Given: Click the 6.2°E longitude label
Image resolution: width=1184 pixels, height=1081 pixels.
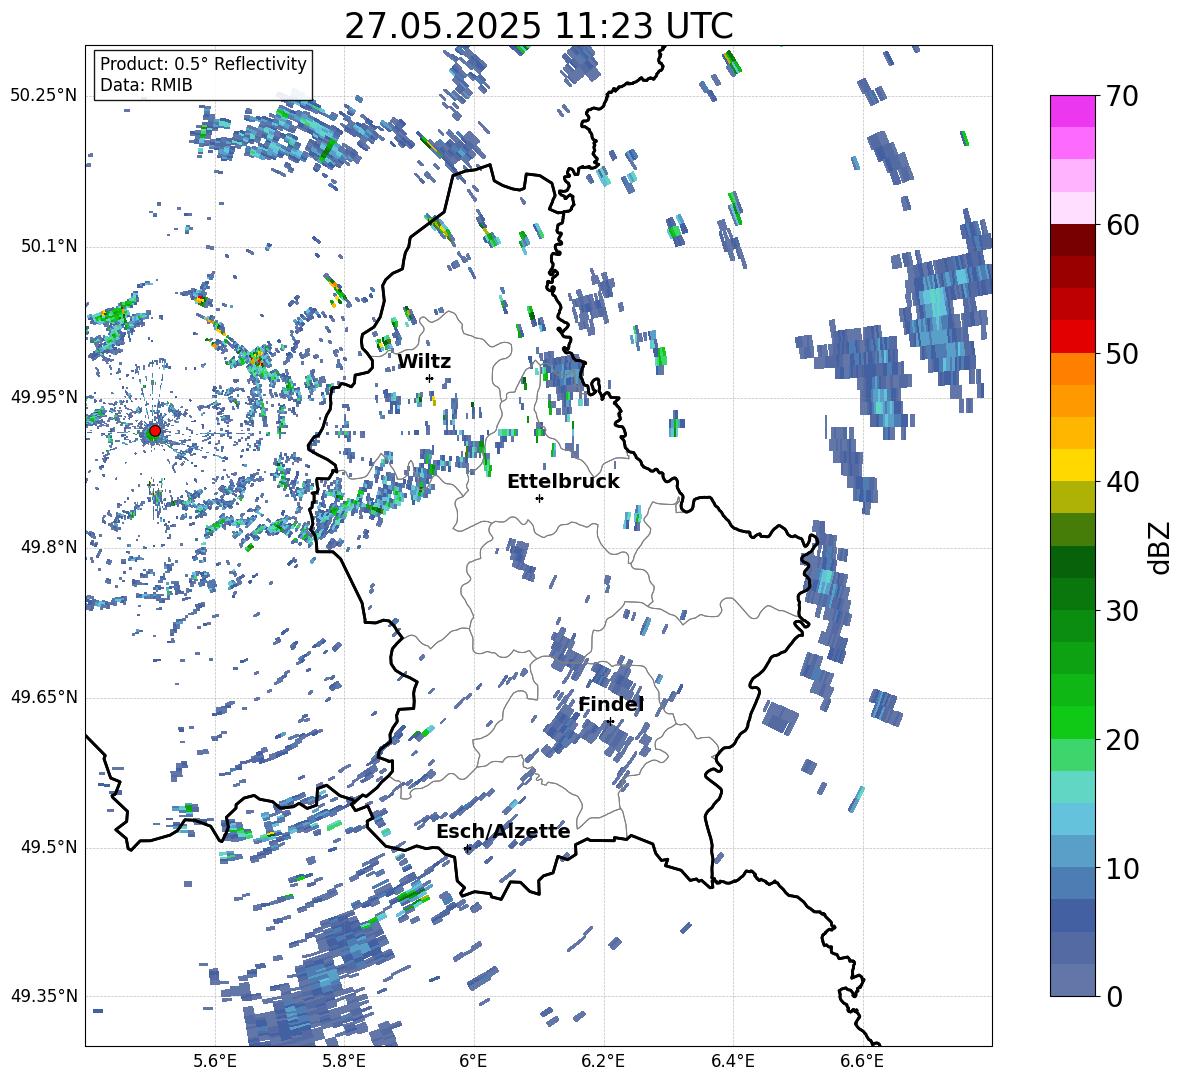Looking at the screenshot, I should click(603, 1061).
